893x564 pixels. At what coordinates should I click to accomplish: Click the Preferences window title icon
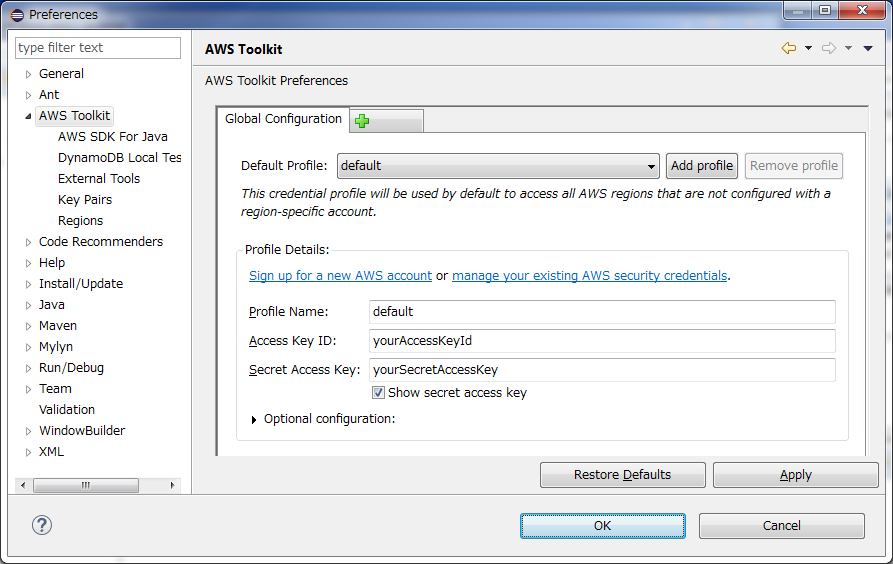click(17, 15)
